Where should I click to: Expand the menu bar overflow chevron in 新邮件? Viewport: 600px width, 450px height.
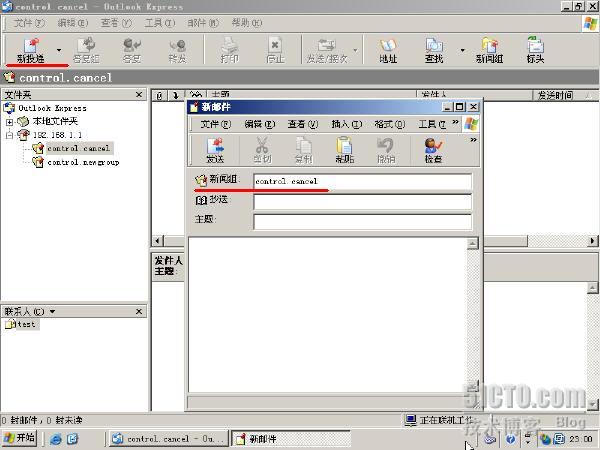[455, 122]
